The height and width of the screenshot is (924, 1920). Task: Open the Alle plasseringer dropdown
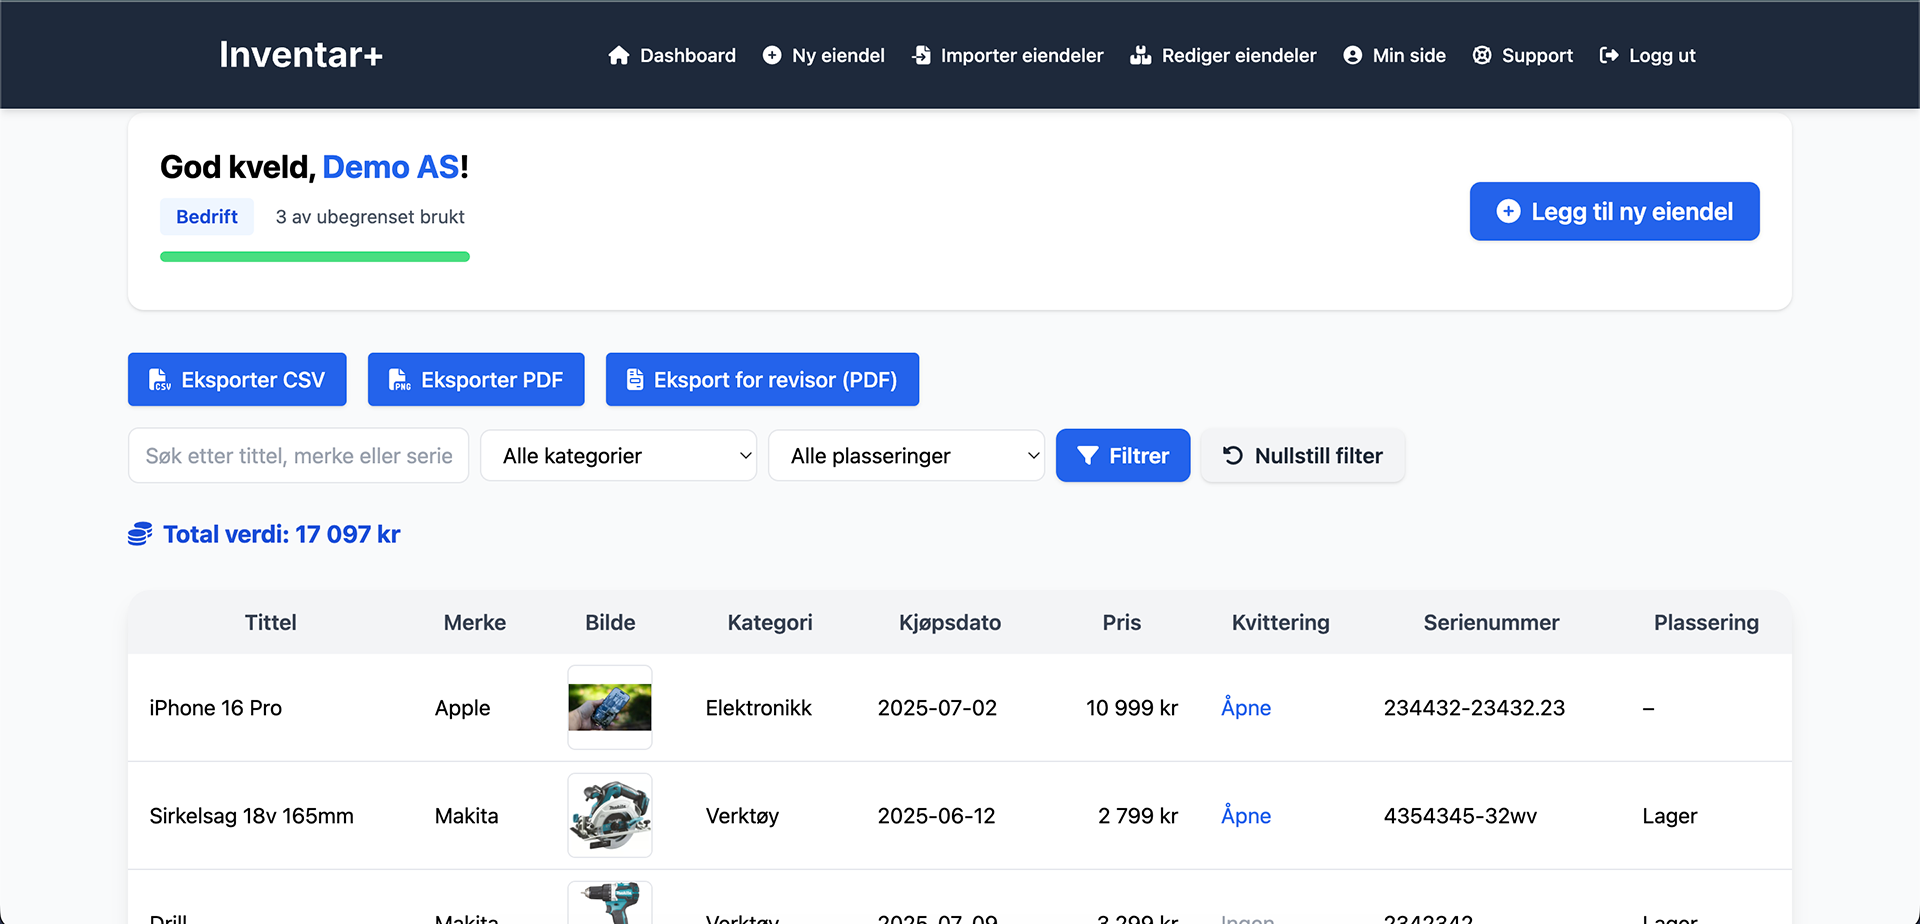906,455
